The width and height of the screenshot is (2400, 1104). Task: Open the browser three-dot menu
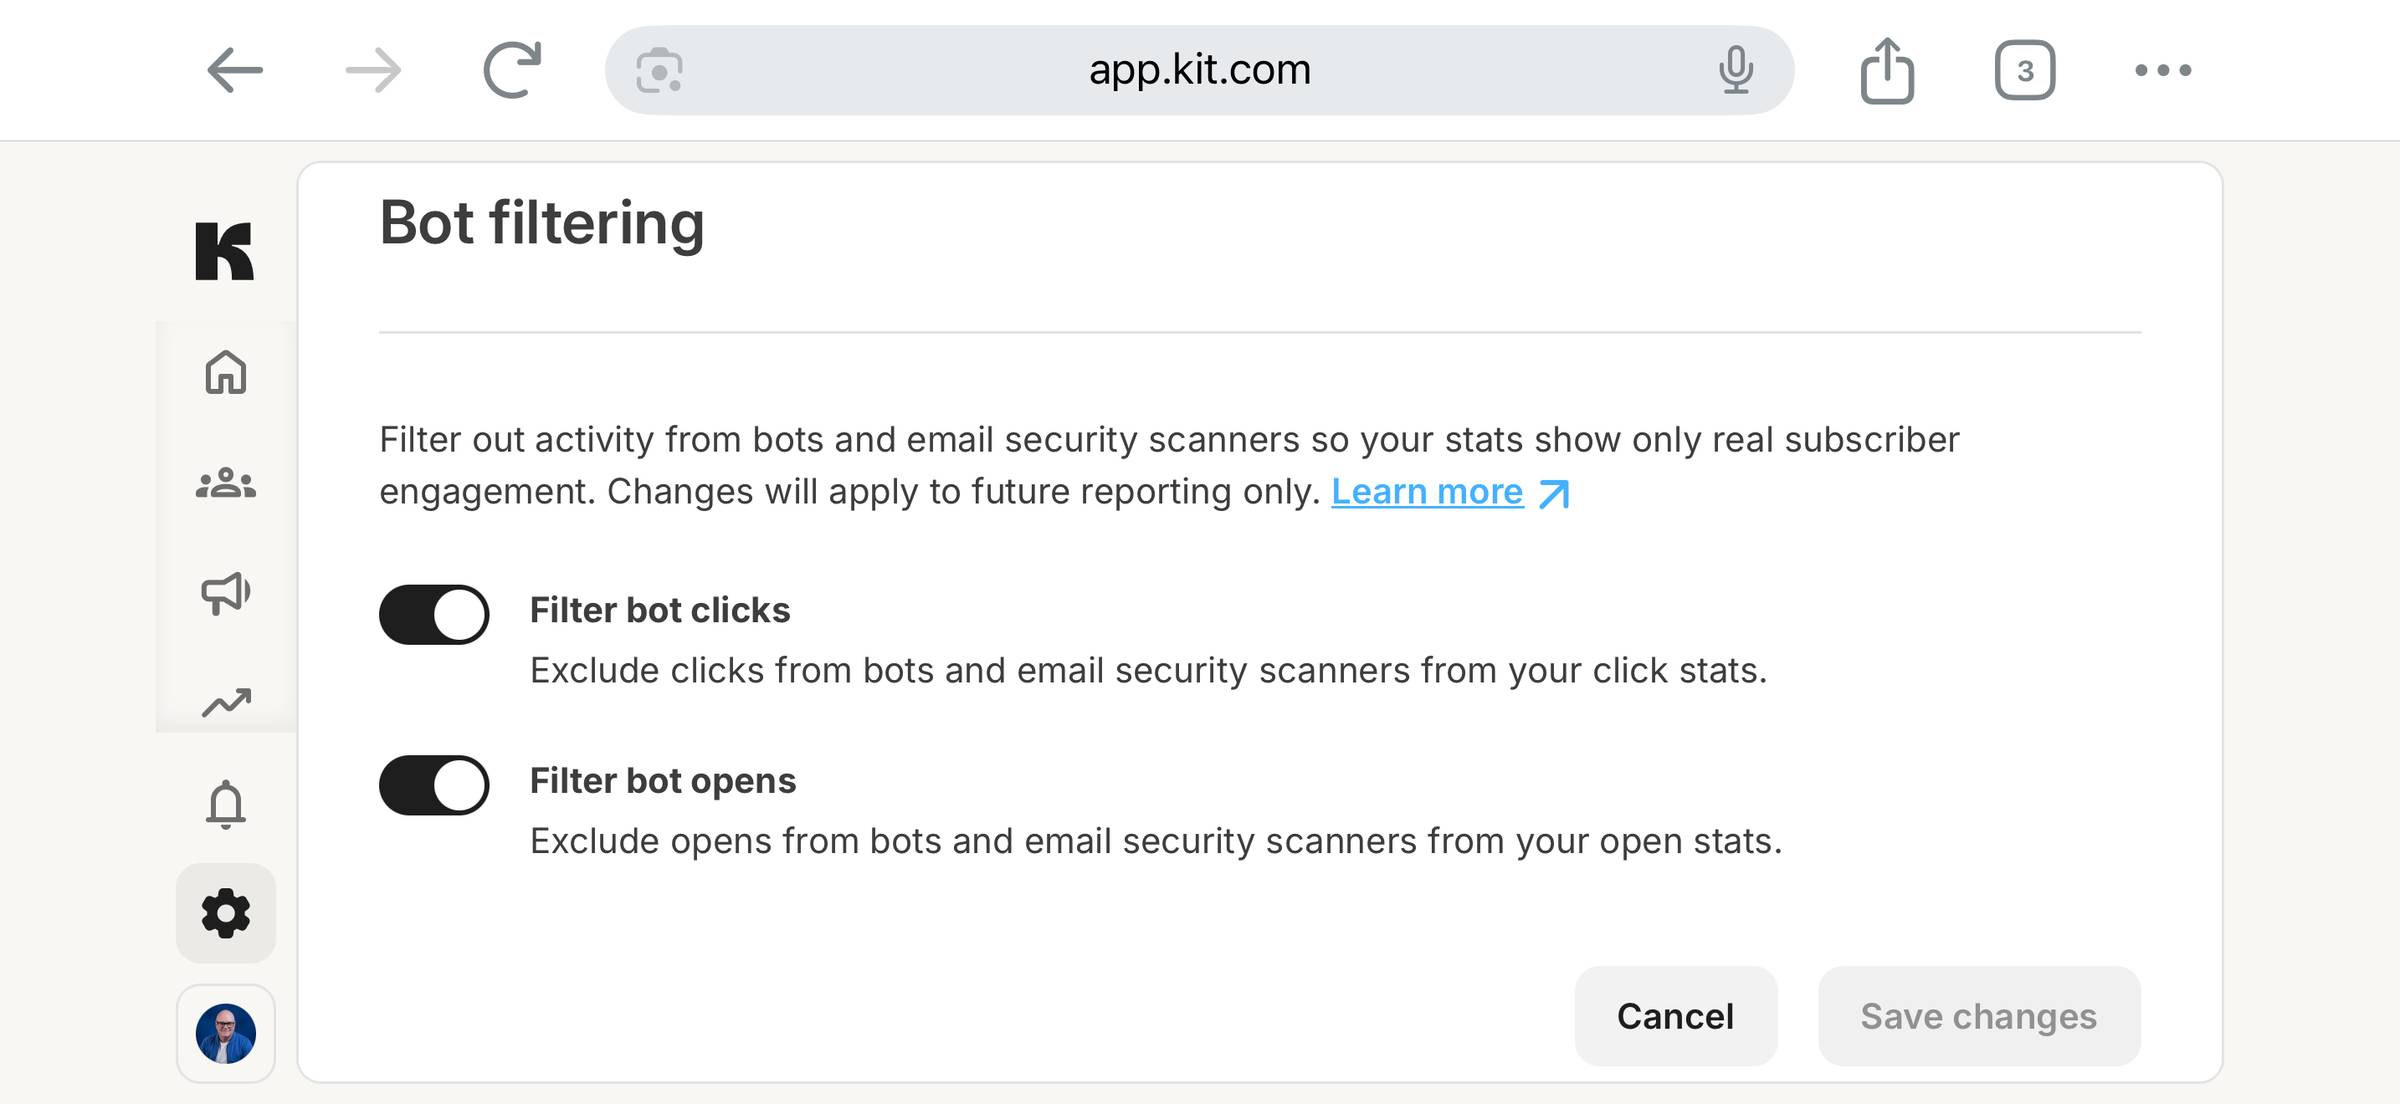[2163, 70]
